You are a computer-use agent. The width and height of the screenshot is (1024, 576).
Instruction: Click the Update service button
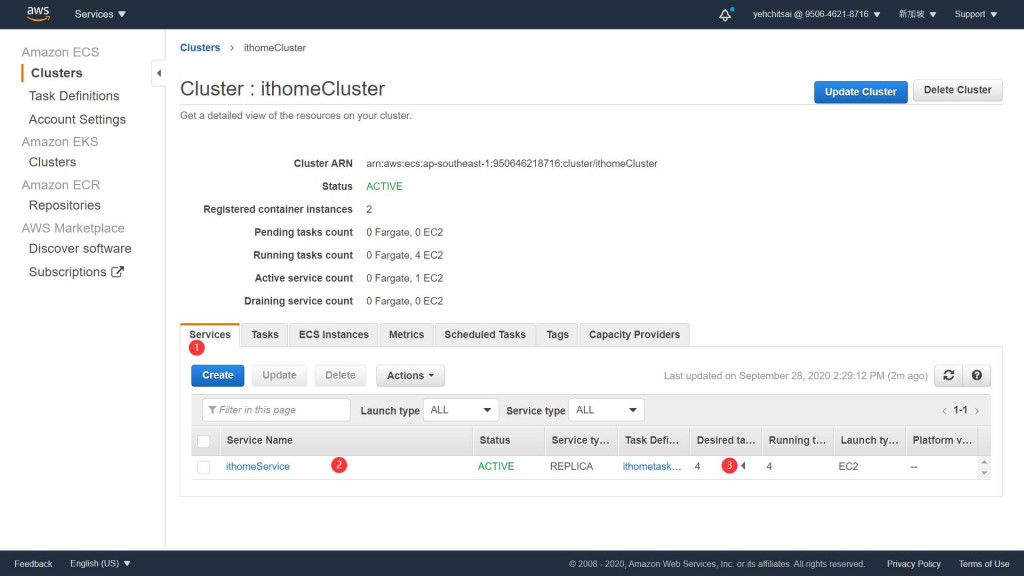click(x=279, y=376)
